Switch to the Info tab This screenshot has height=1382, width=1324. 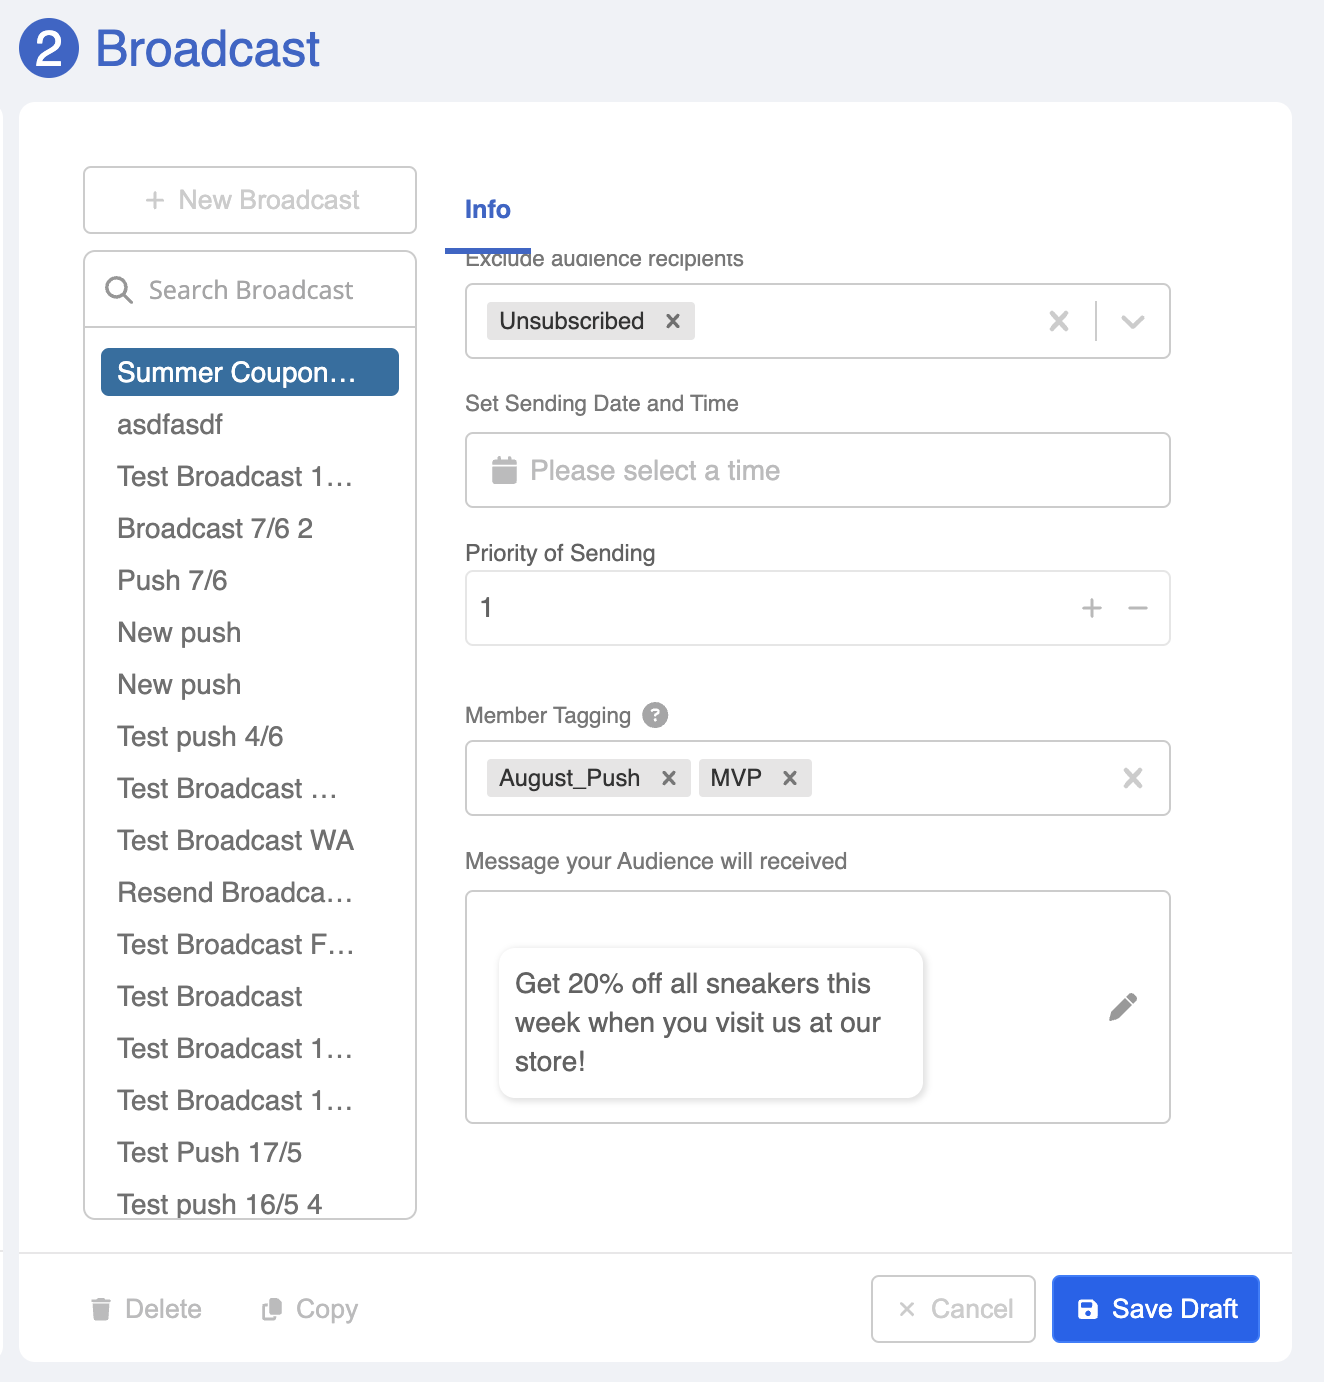(487, 210)
